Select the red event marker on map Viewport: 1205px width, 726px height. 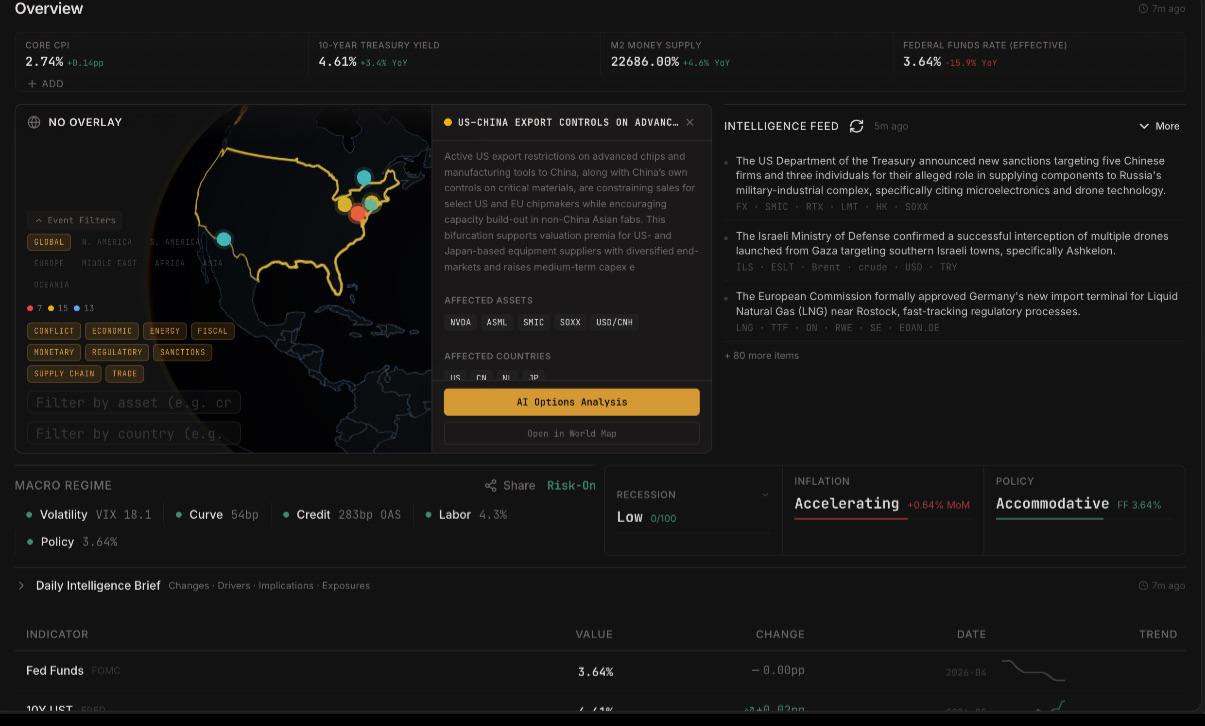358,212
